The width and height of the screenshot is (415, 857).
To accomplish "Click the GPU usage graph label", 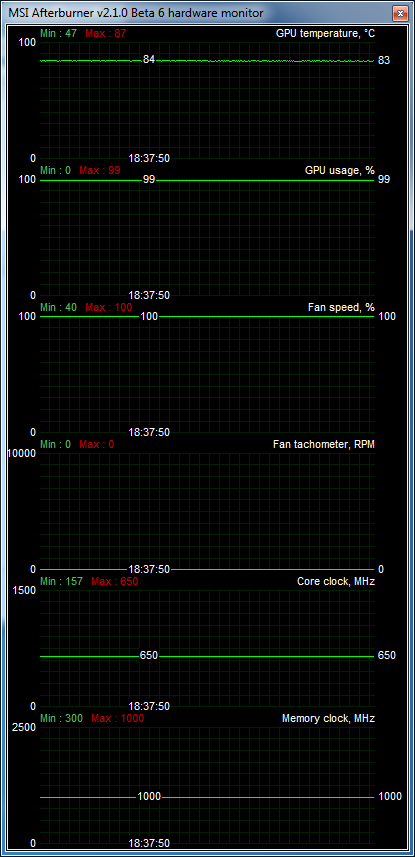I will (340, 171).
